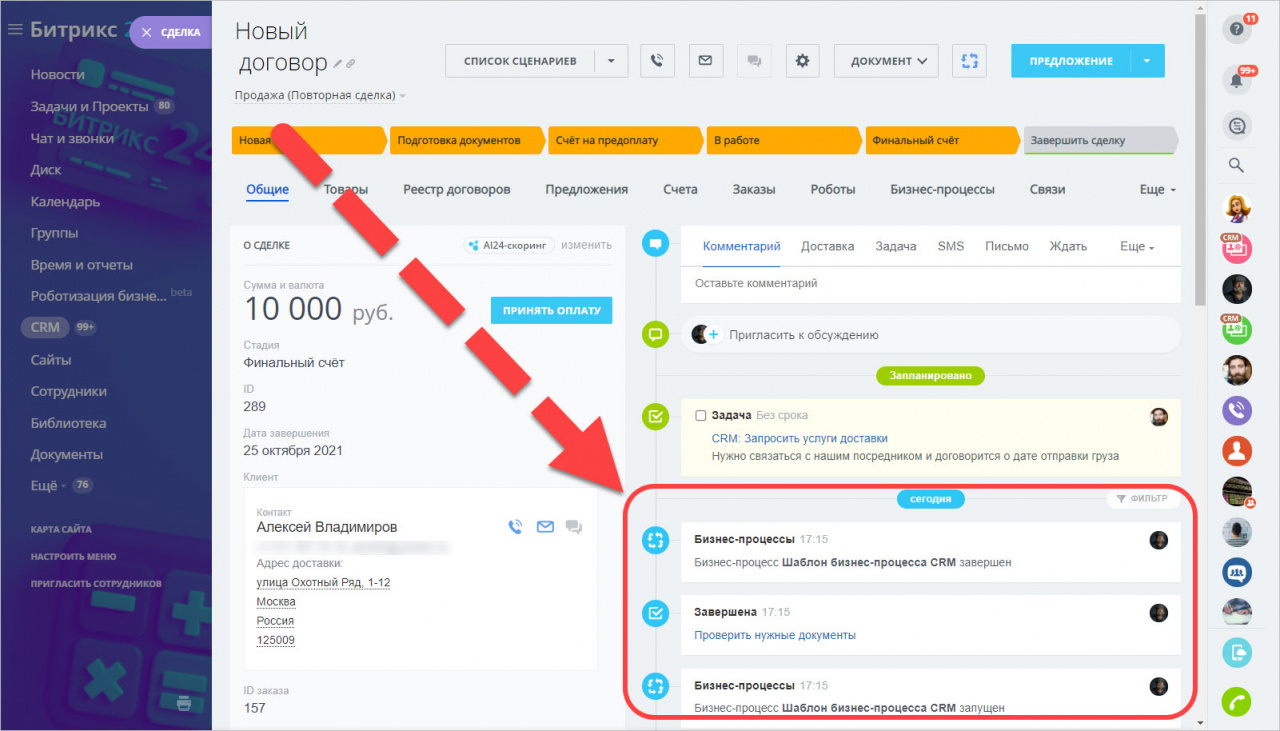Open the Реестр договоров tab
This screenshot has width=1280, height=731.
(x=457, y=189)
